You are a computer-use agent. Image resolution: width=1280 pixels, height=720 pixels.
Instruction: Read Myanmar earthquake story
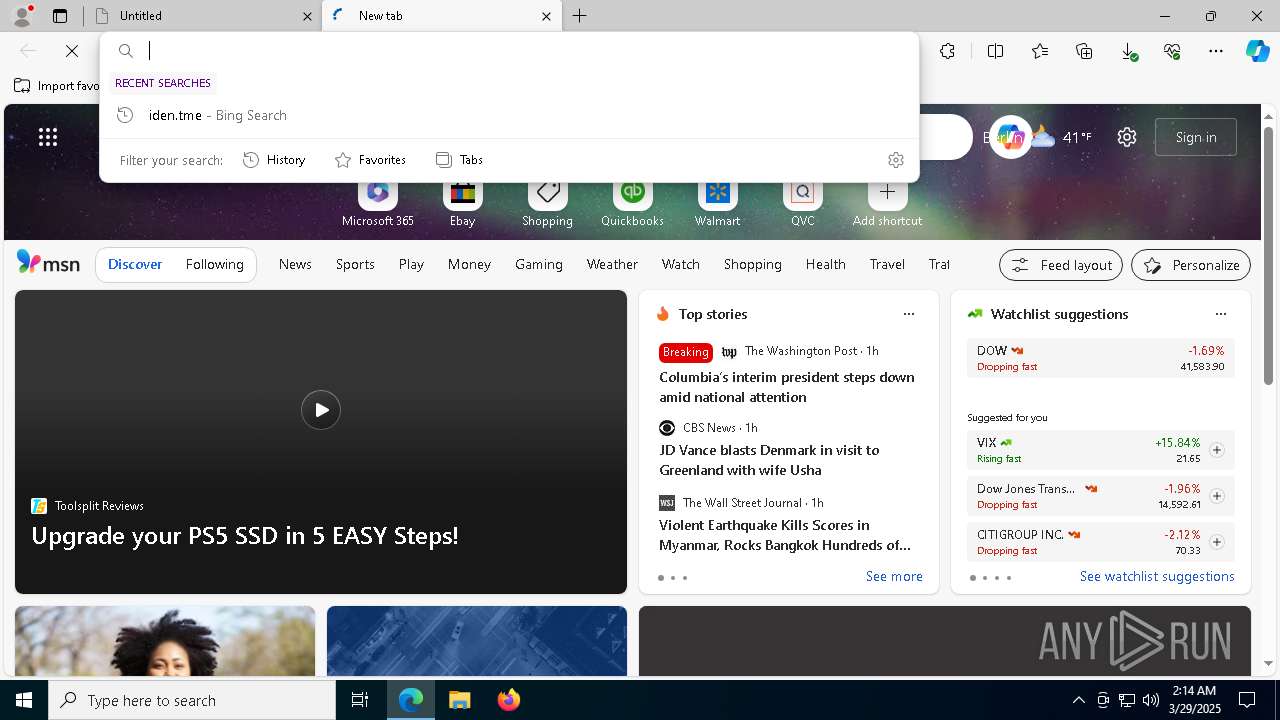point(785,535)
